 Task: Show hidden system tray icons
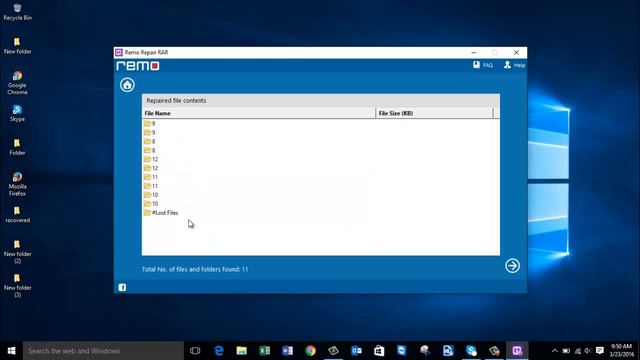point(554,351)
